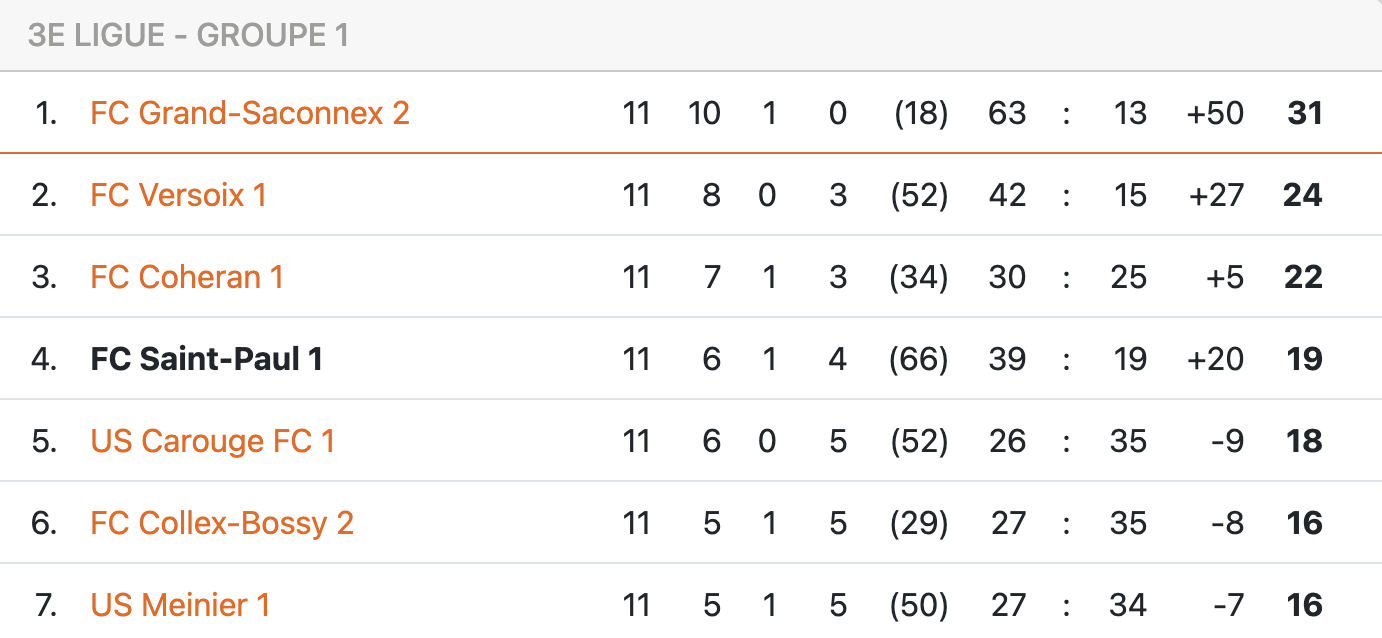Click FC Coheran points total 22

click(1303, 277)
